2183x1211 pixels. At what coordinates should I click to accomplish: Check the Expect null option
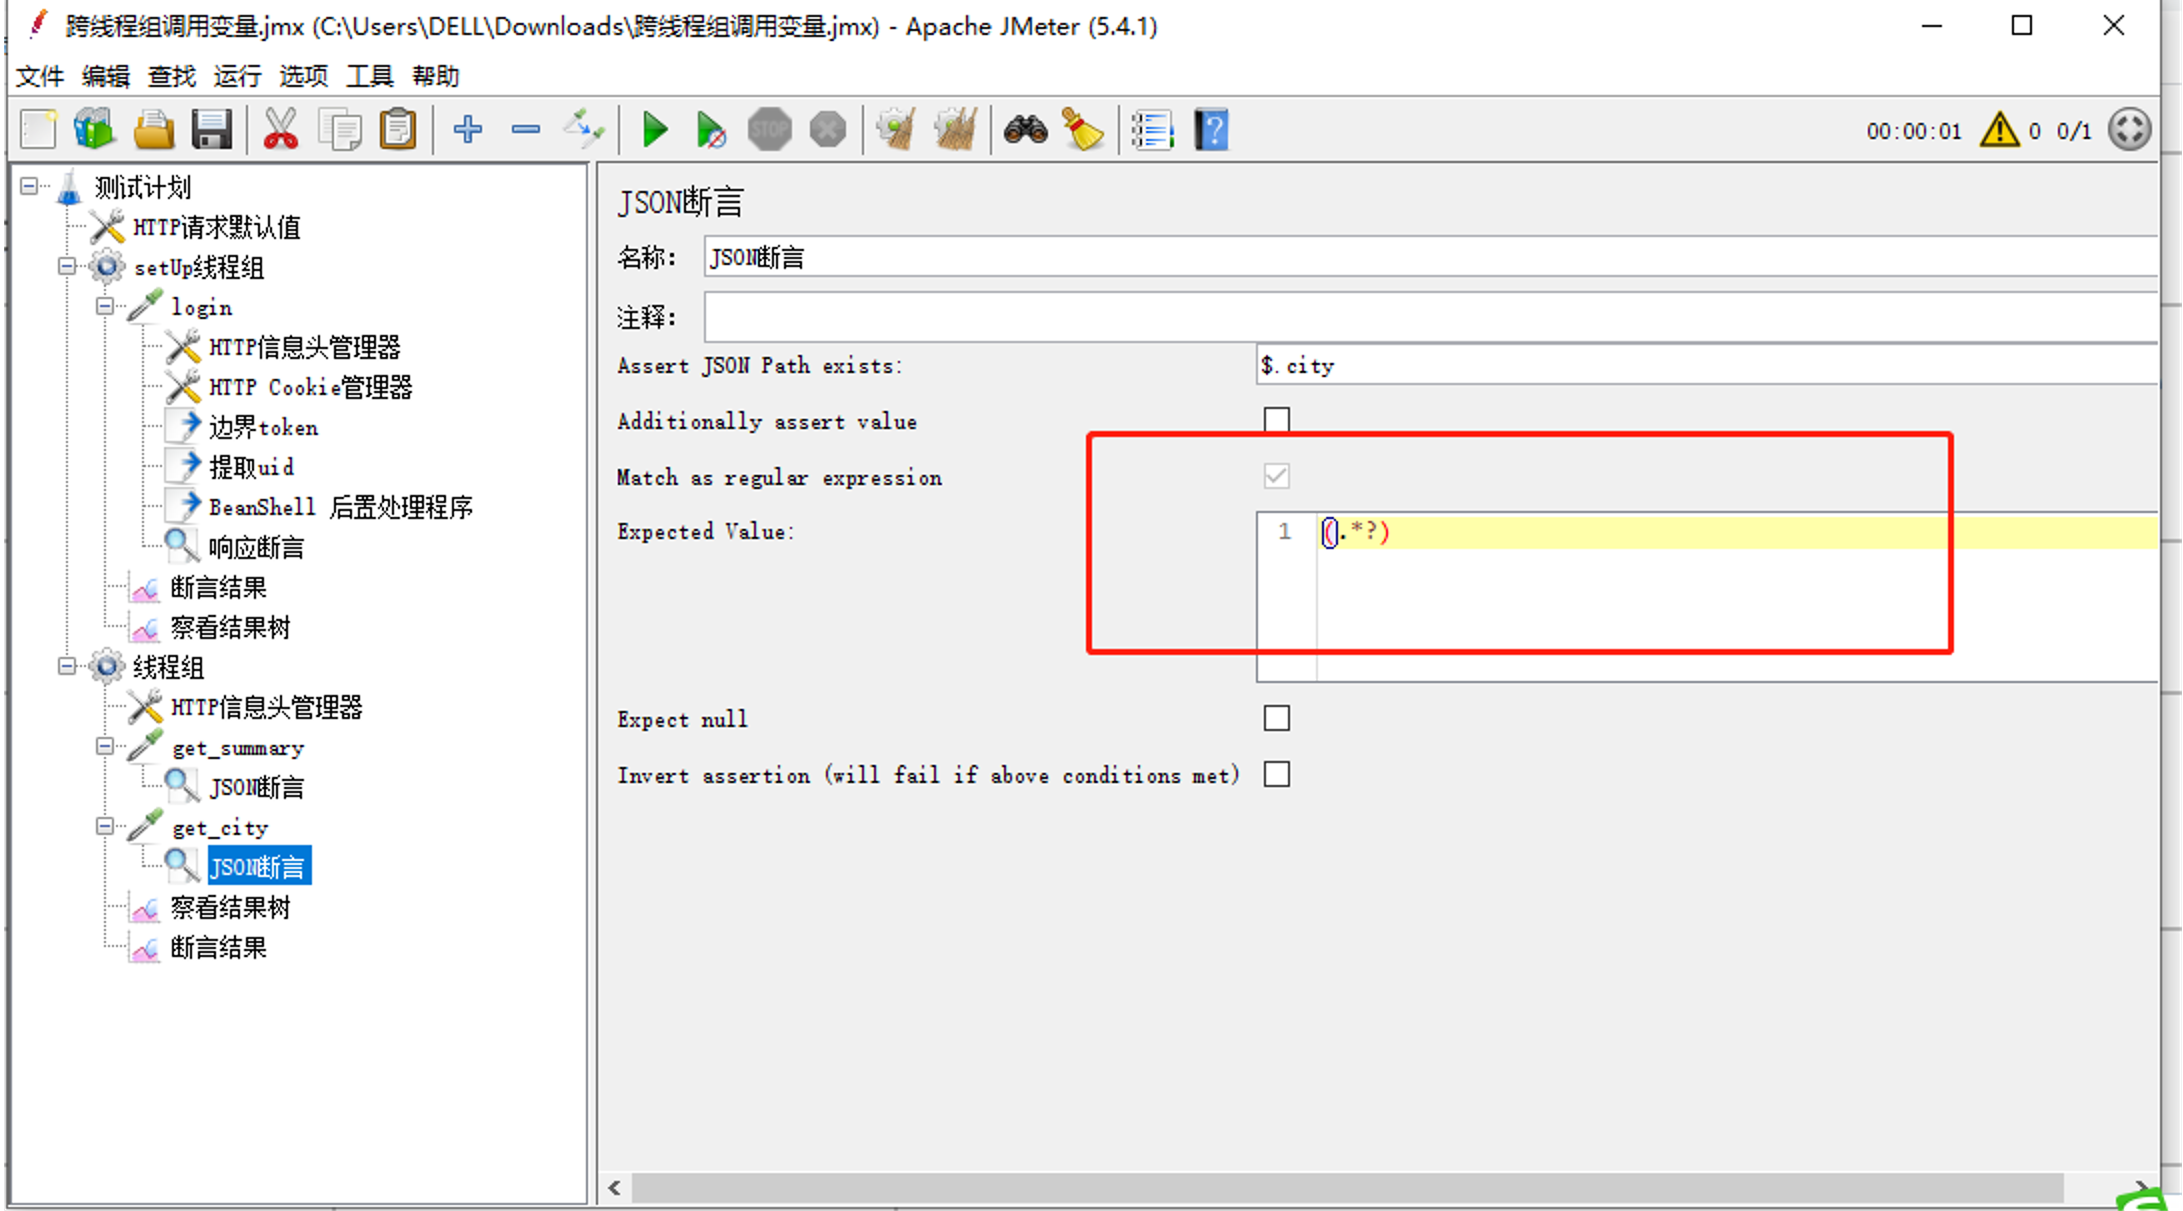tap(1276, 717)
